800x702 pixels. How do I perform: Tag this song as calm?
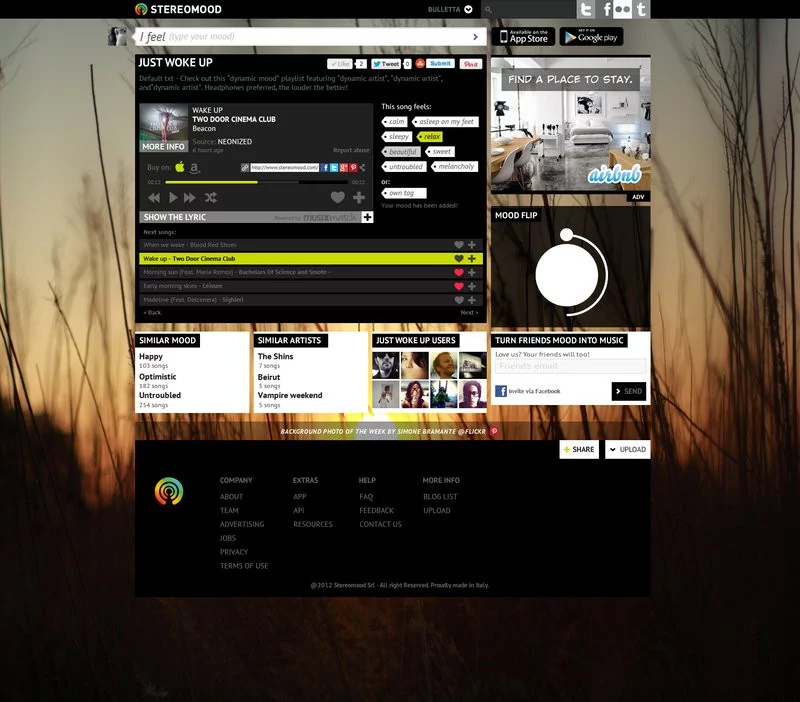click(x=394, y=122)
